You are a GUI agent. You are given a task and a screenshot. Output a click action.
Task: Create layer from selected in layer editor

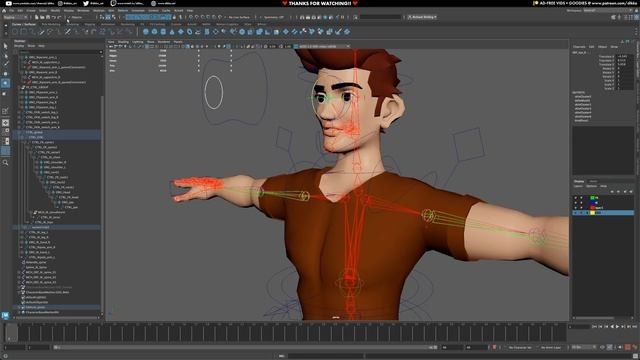click(x=631, y=191)
